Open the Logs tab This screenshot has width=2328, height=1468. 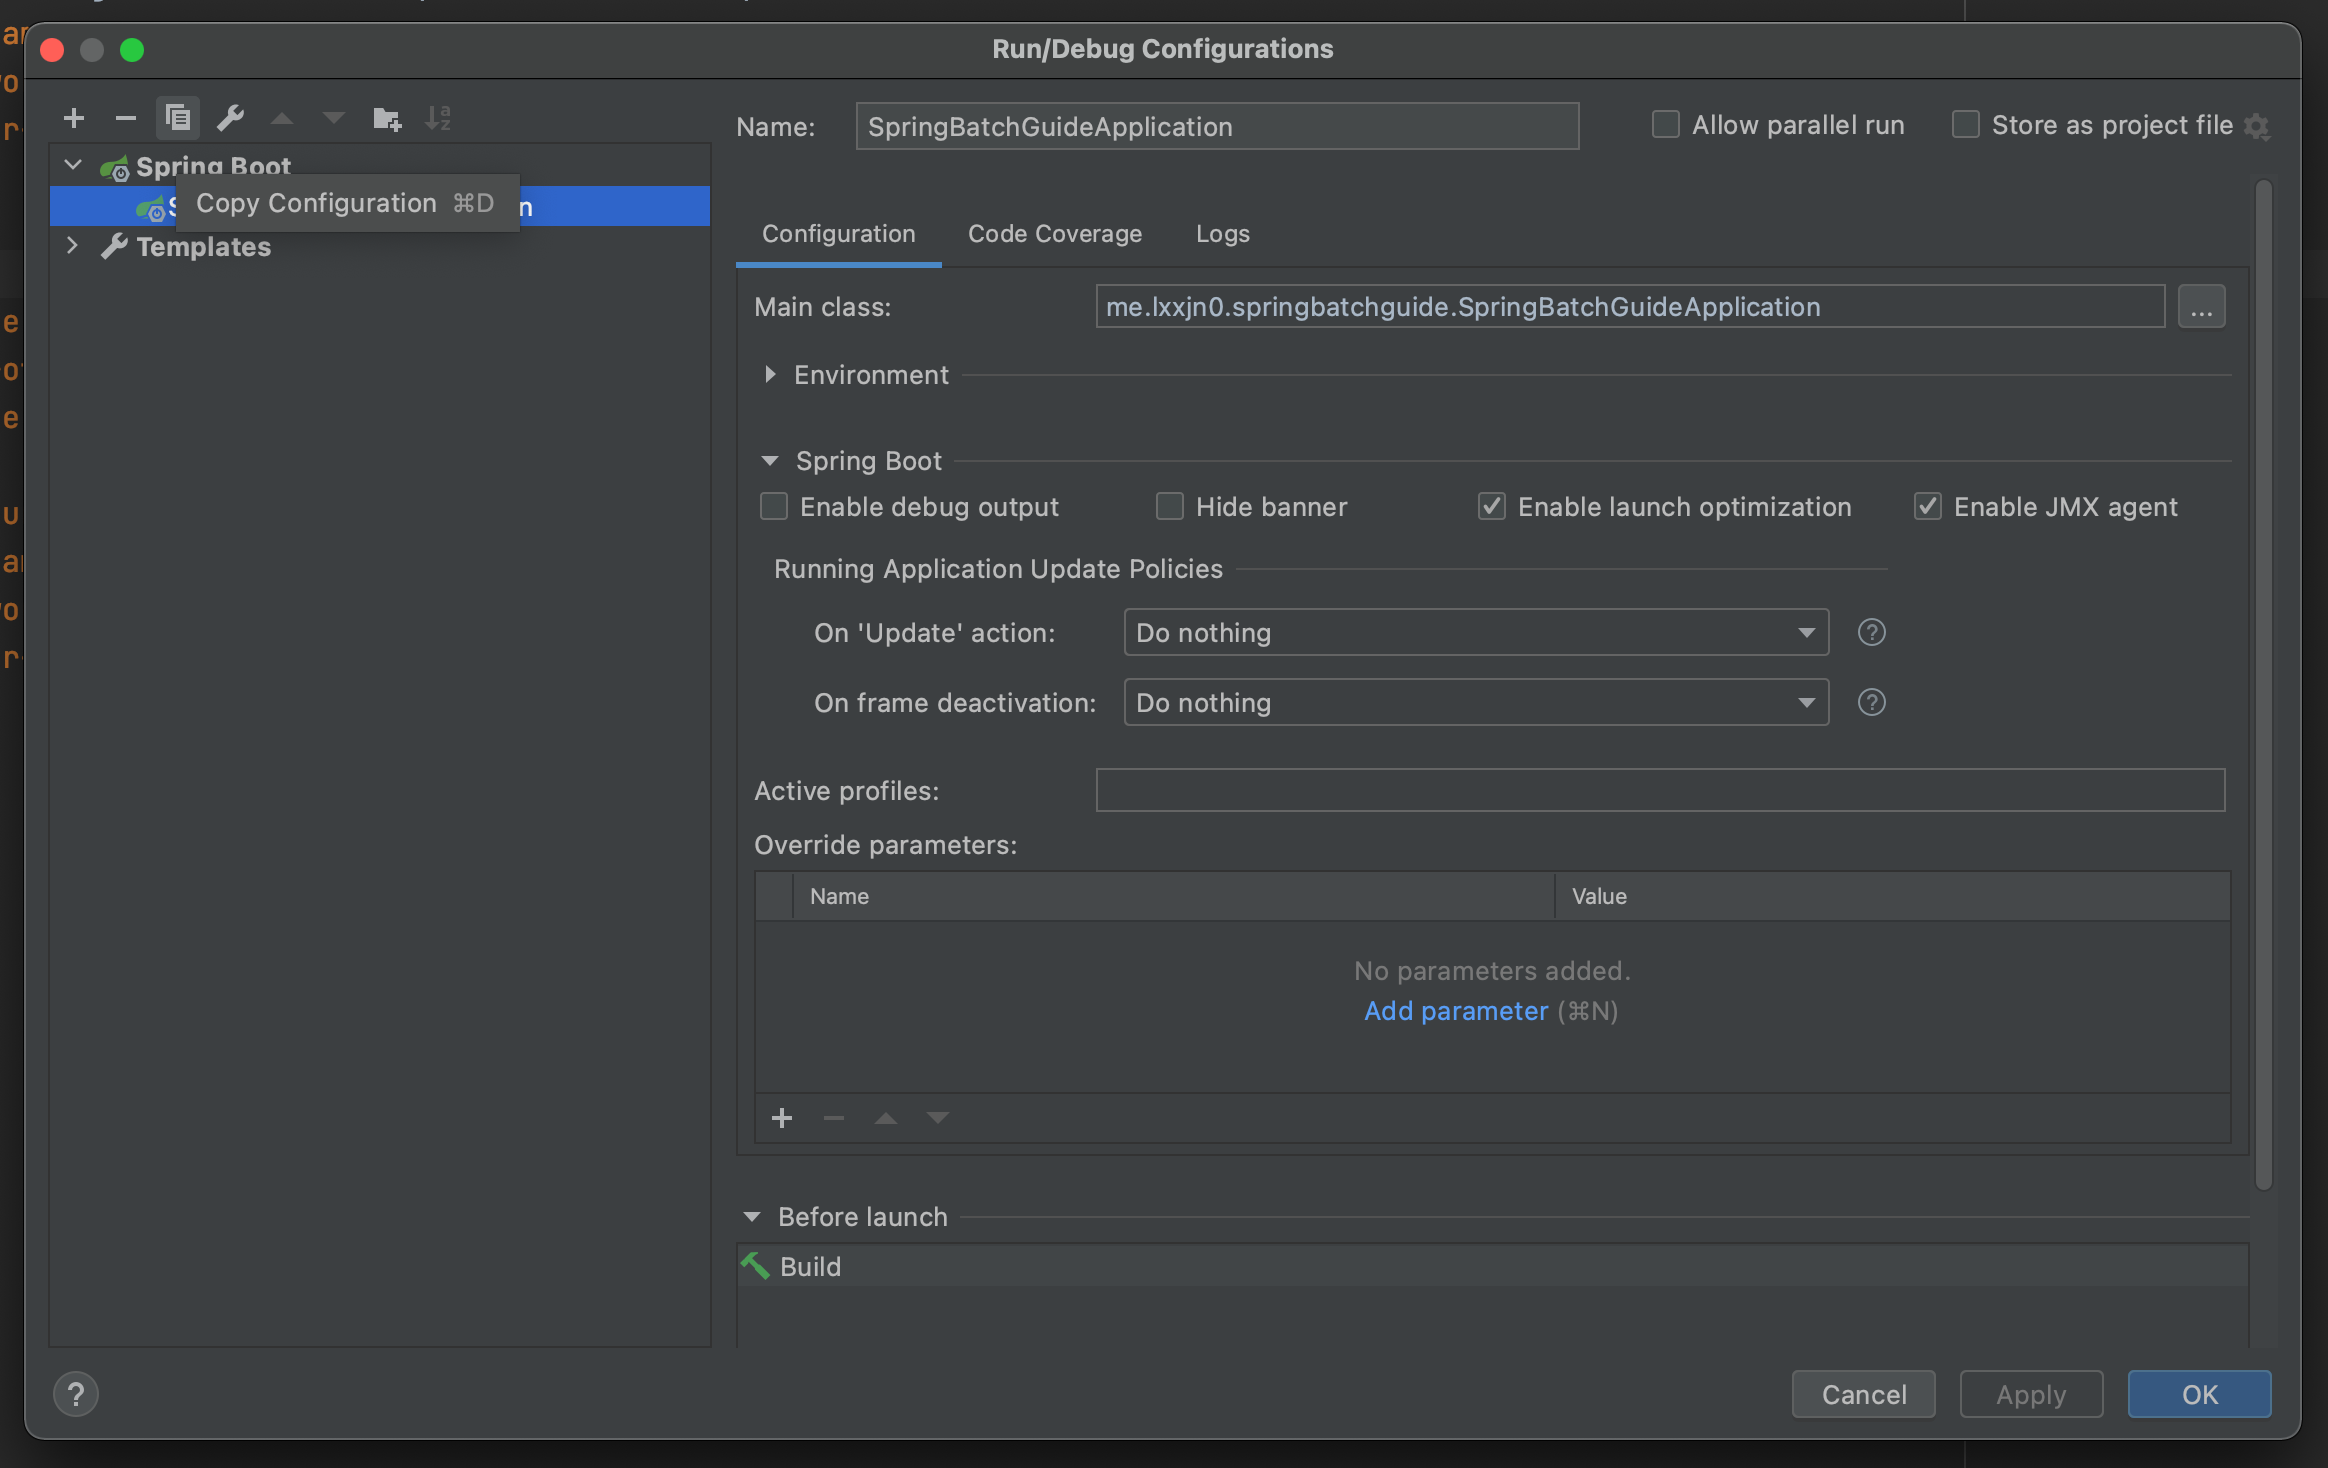[x=1222, y=234]
